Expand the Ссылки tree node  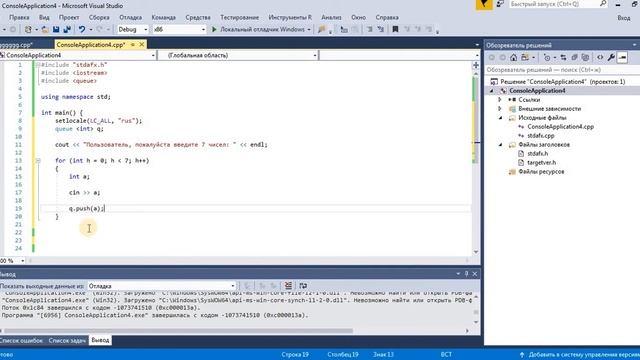pos(500,100)
